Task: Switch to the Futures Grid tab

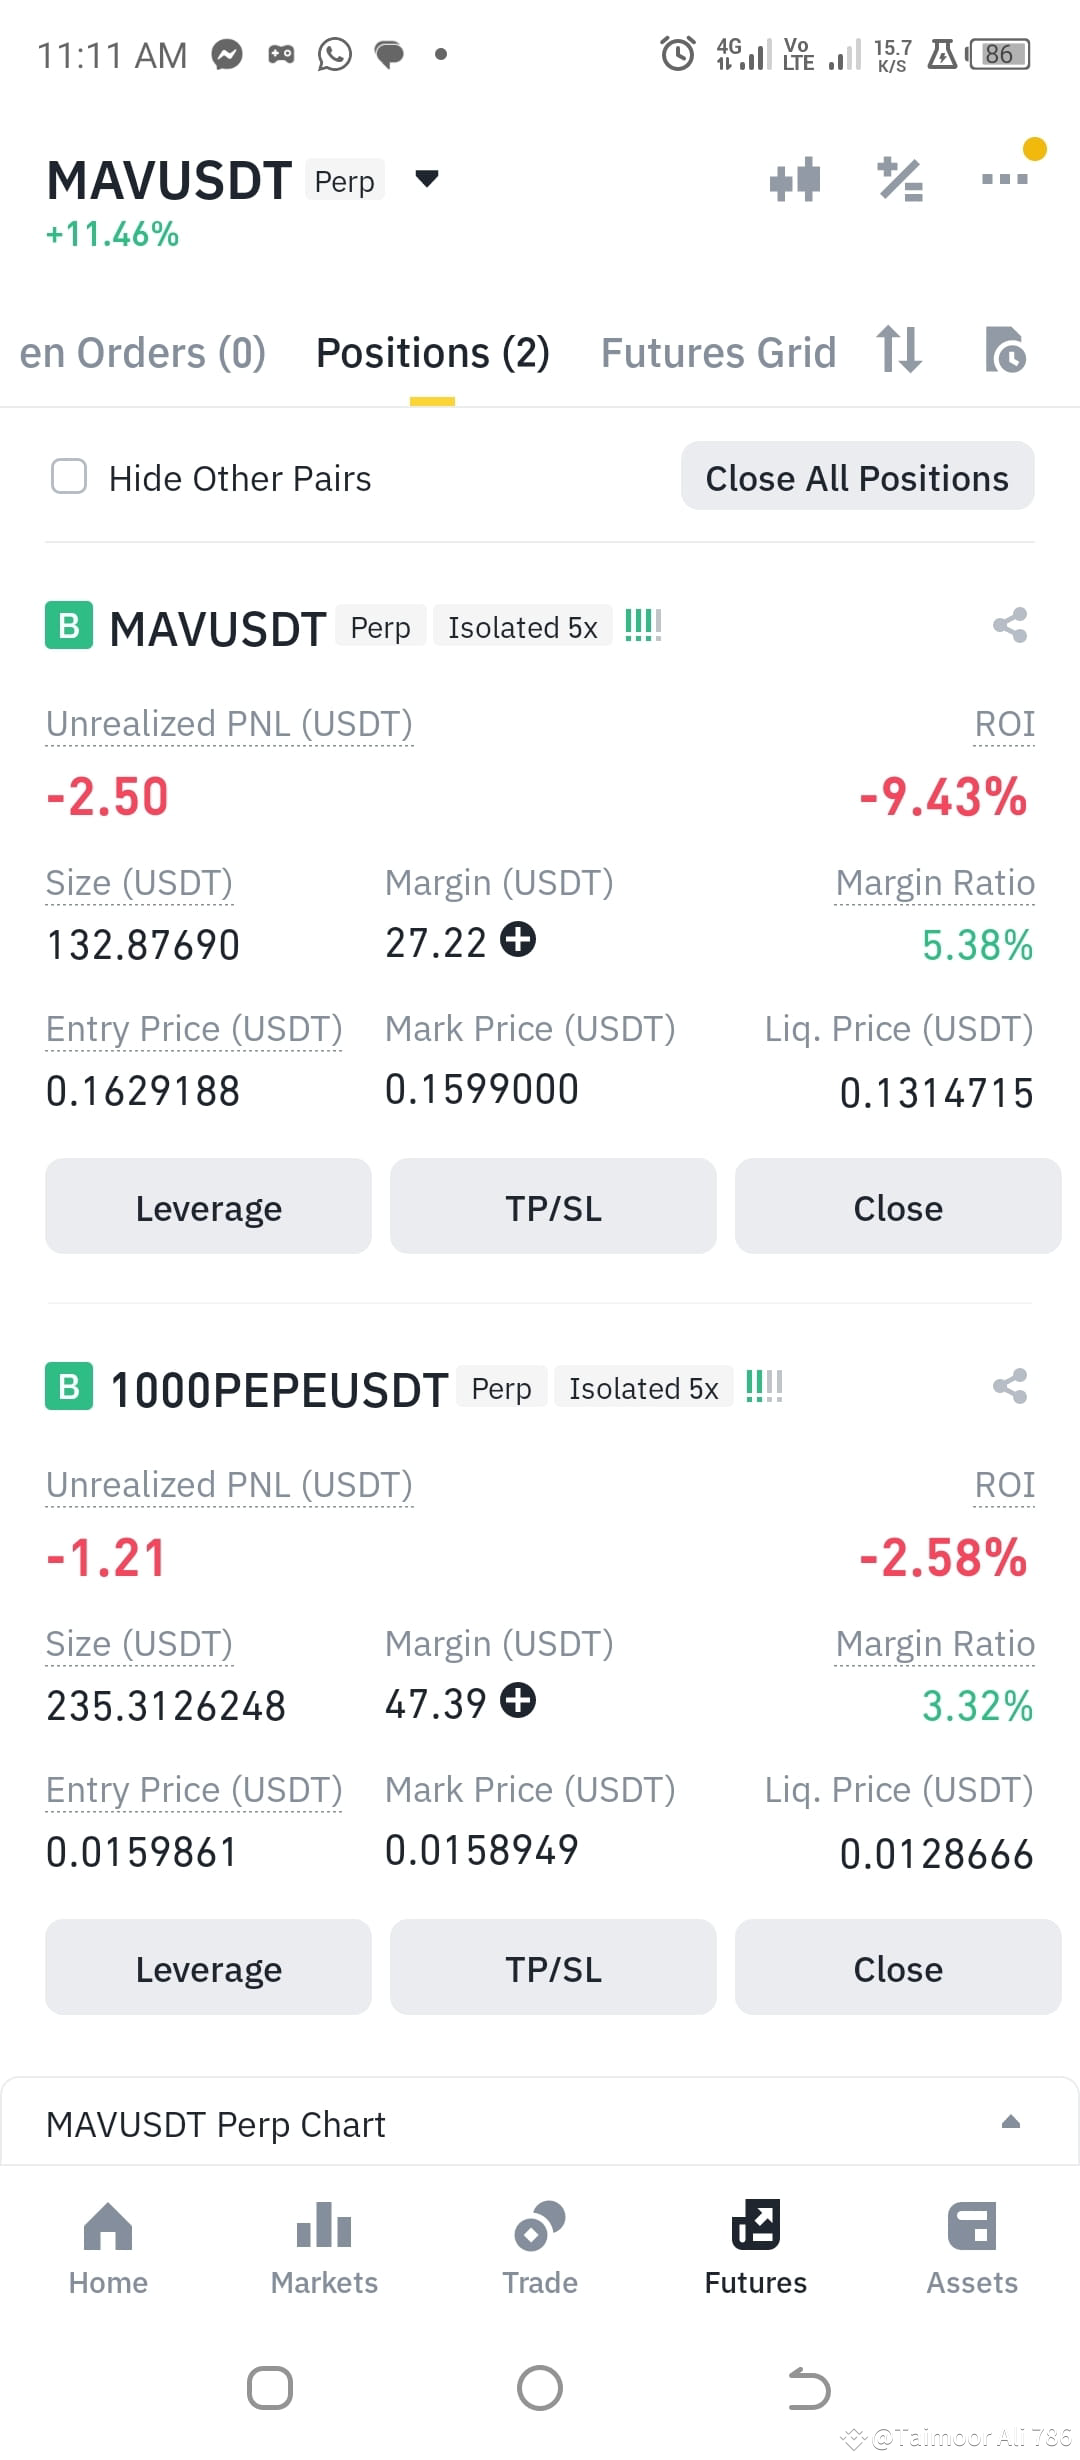Action: click(718, 353)
